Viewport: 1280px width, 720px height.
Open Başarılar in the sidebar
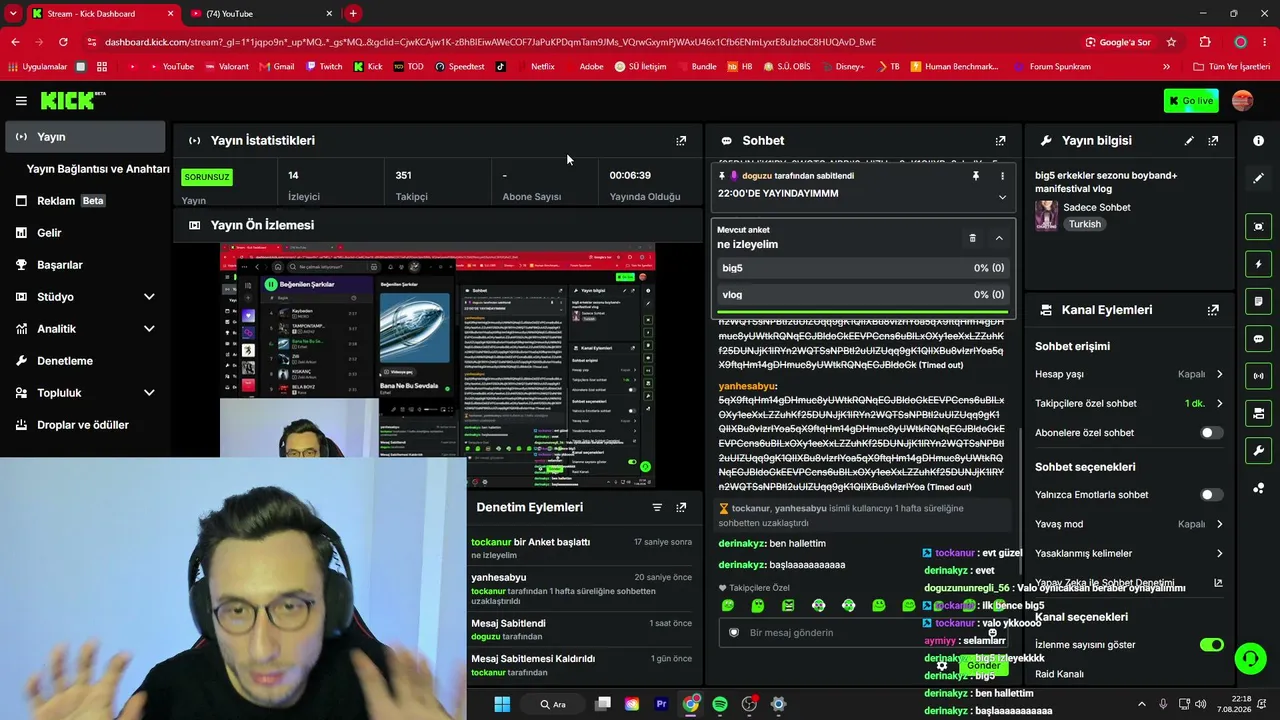click(86, 265)
